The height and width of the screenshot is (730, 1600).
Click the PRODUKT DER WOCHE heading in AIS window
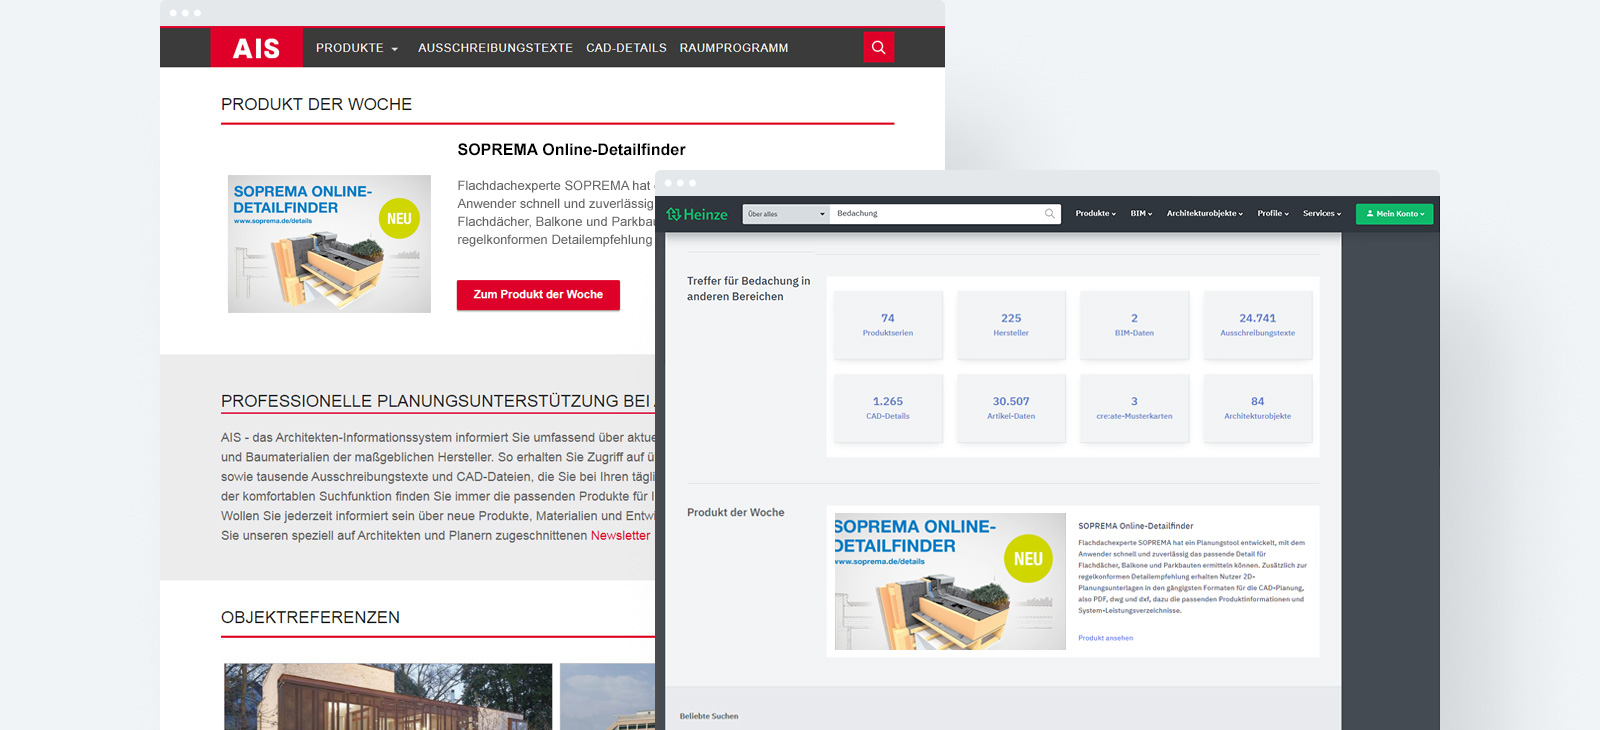[x=316, y=105]
